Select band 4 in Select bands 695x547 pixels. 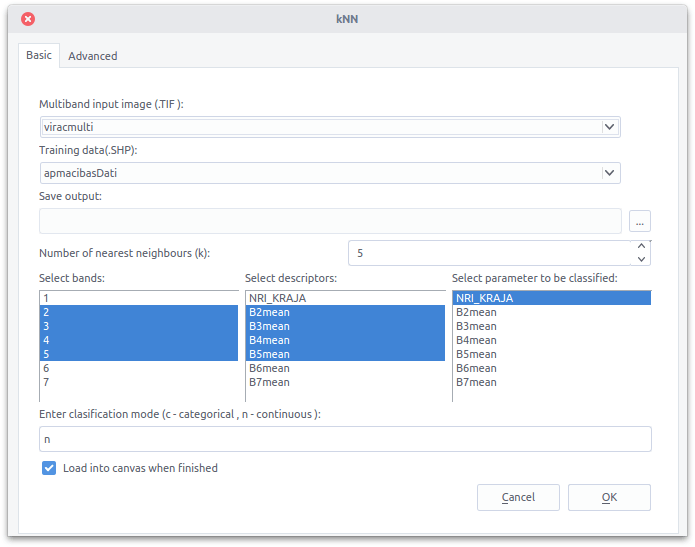(139, 340)
